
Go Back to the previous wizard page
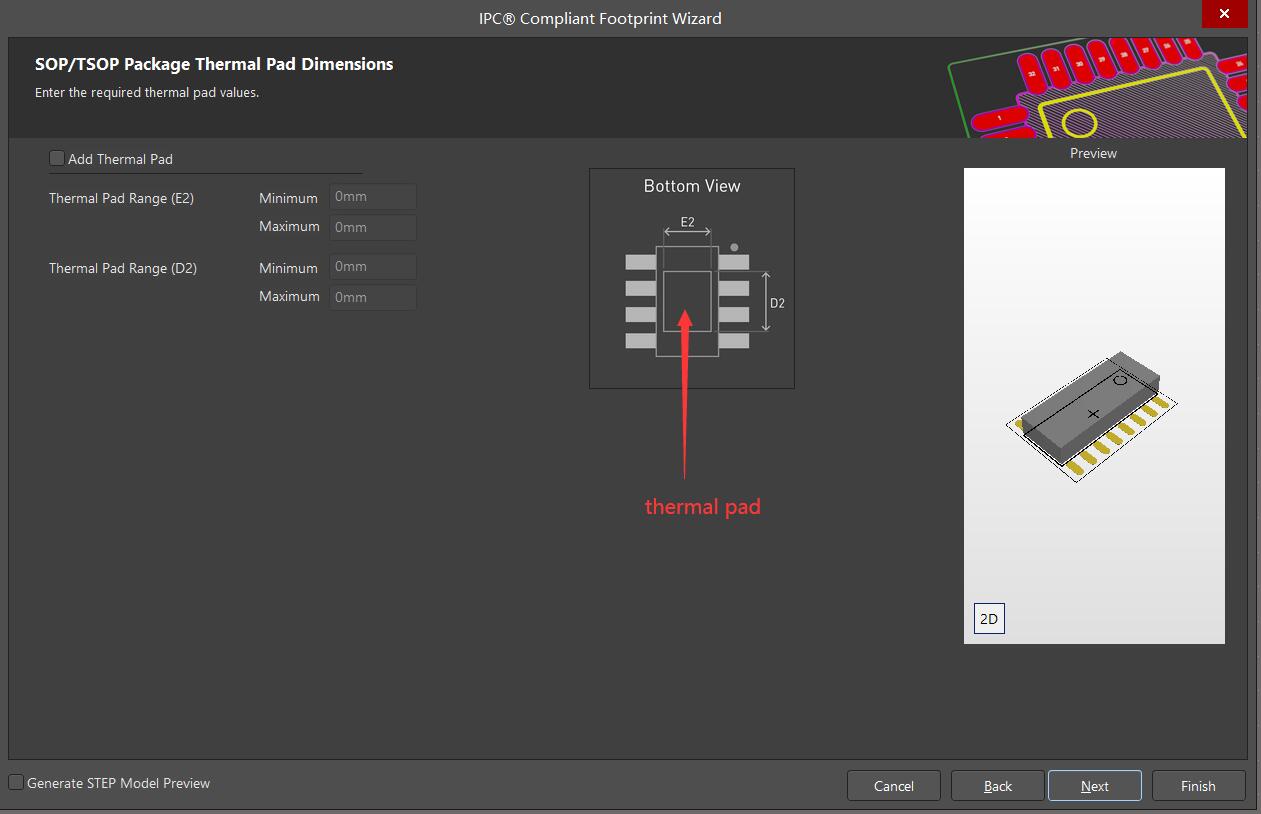point(998,786)
